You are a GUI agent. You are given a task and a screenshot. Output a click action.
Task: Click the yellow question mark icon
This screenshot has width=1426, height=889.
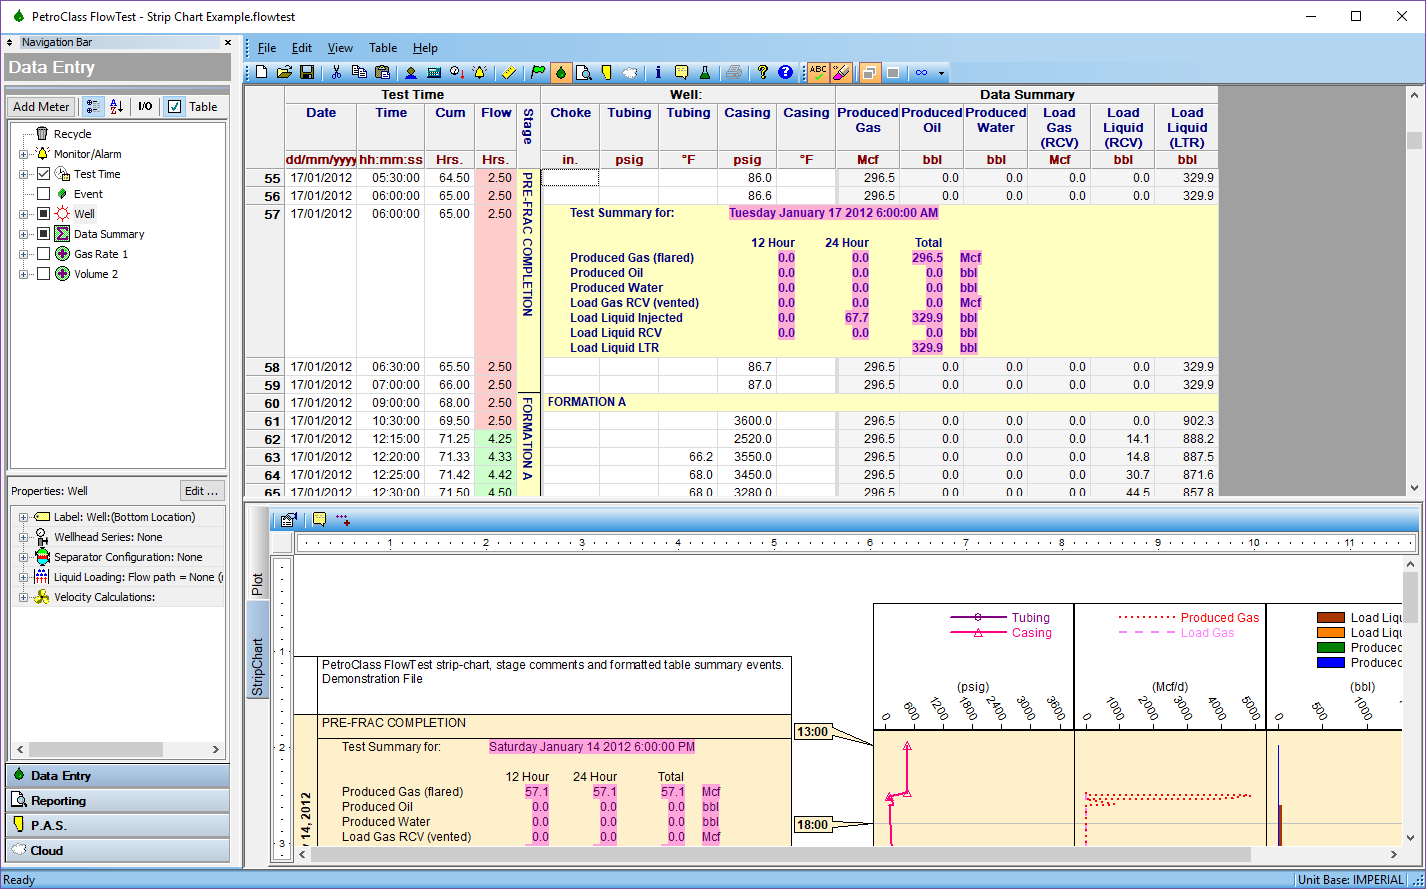(762, 72)
